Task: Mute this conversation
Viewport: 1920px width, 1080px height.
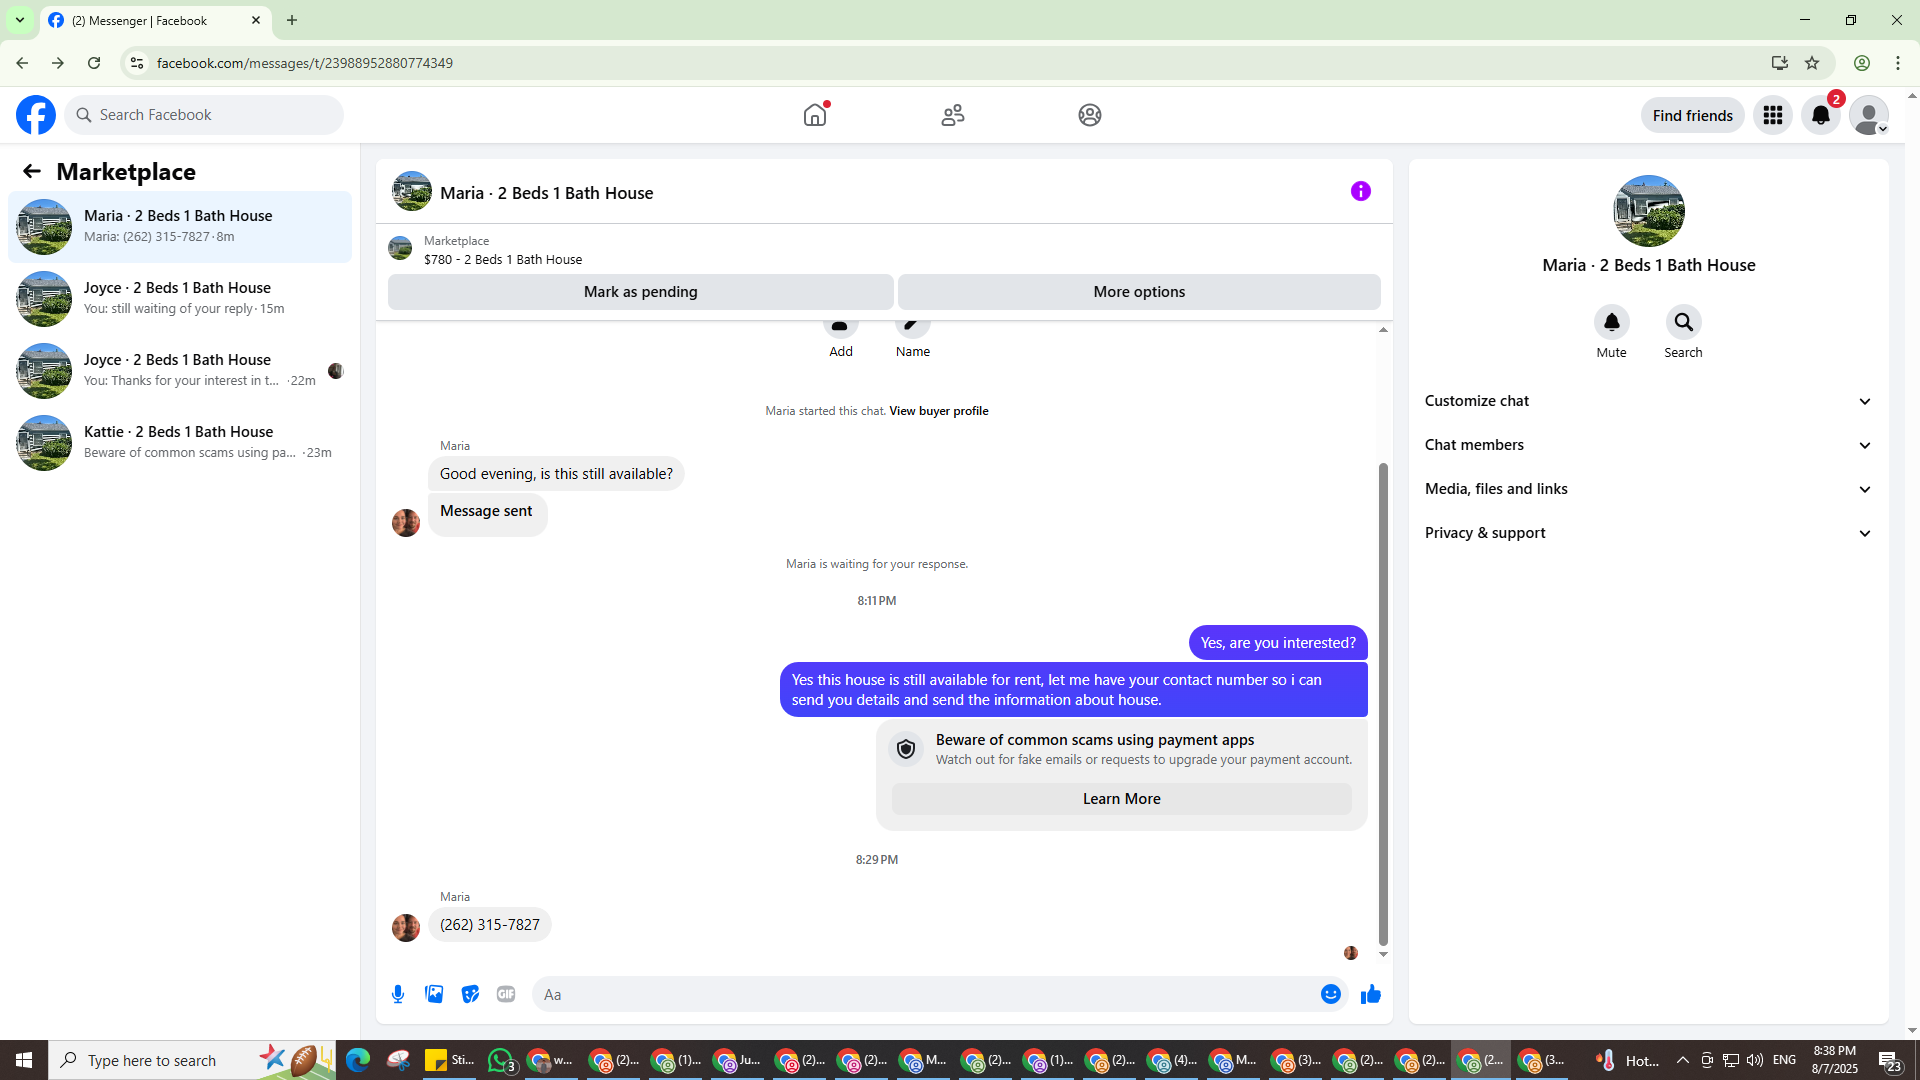Action: pyautogui.click(x=1611, y=322)
